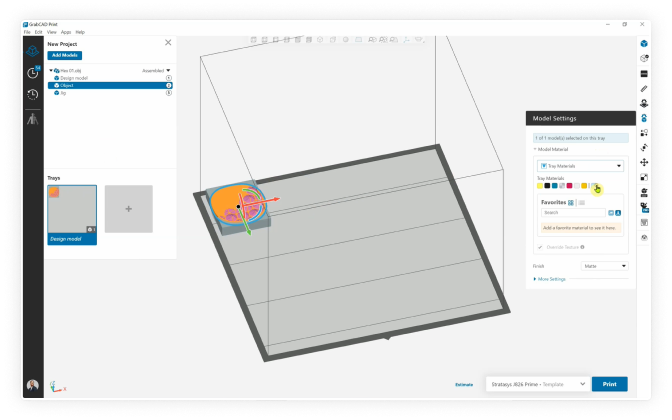Open the Tray Materials dropdown
This screenshot has width=672, height=420.
(581, 166)
